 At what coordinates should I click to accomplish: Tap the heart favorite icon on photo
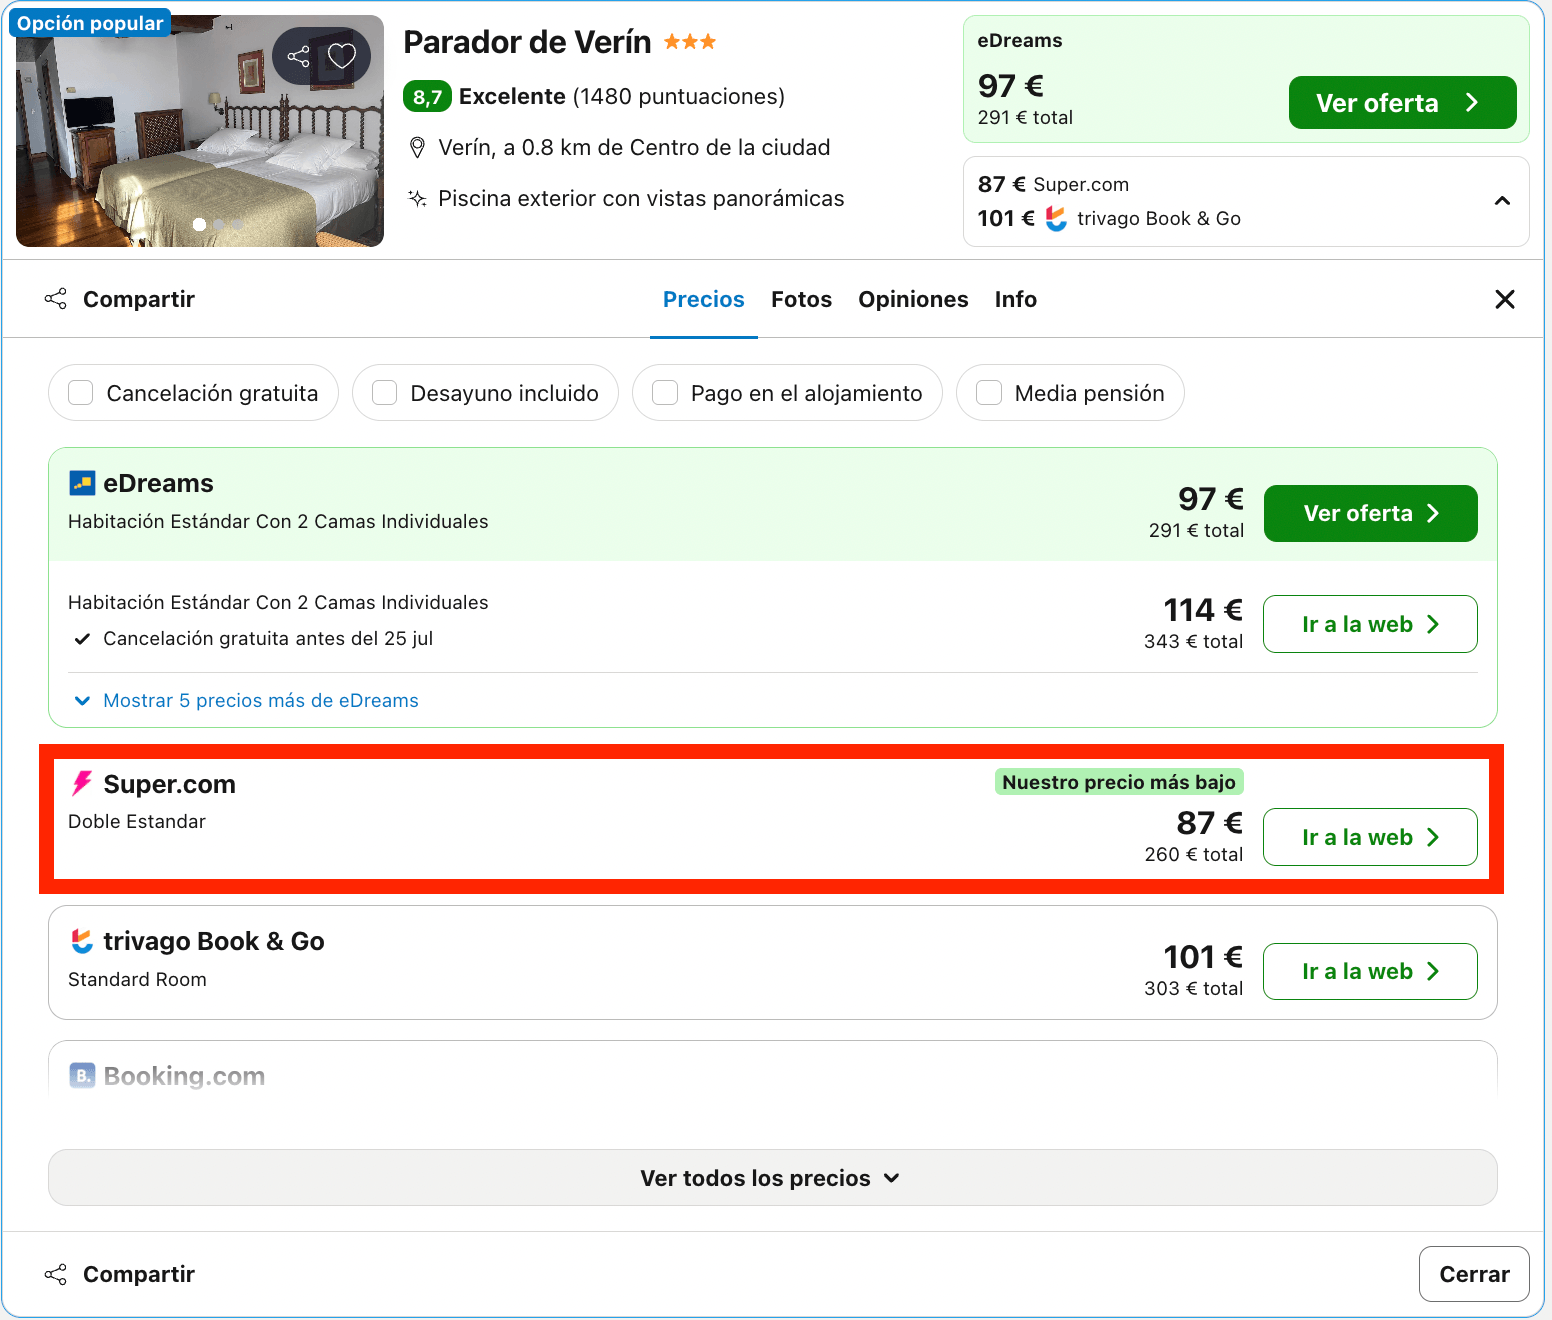click(x=342, y=56)
